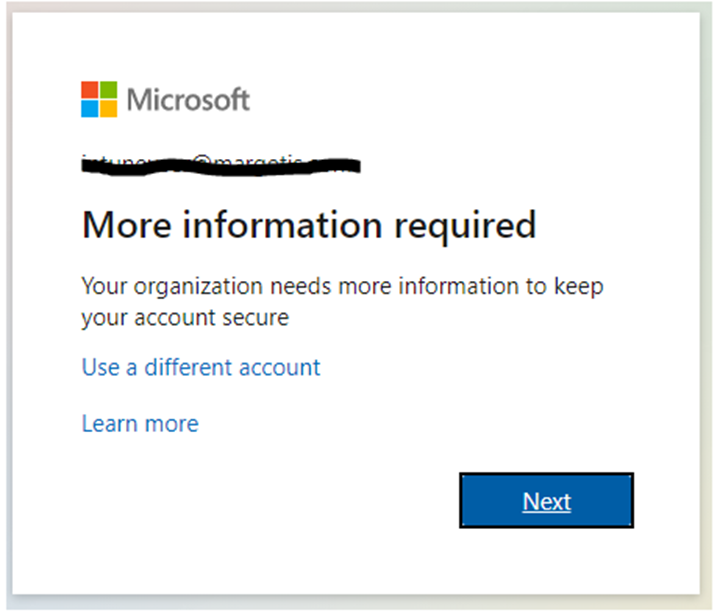Click the blue square in Microsoft logo
Viewport: 720px width, 613px height.
[90, 108]
